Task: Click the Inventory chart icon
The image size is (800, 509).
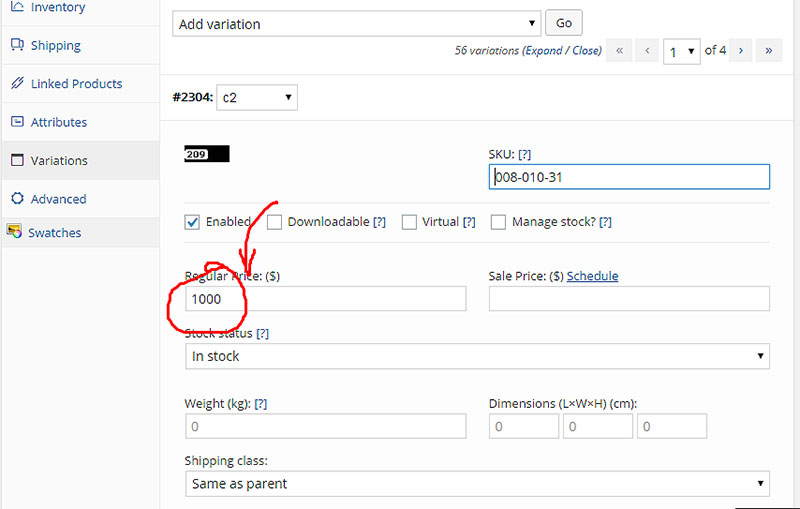Action: coord(17,7)
